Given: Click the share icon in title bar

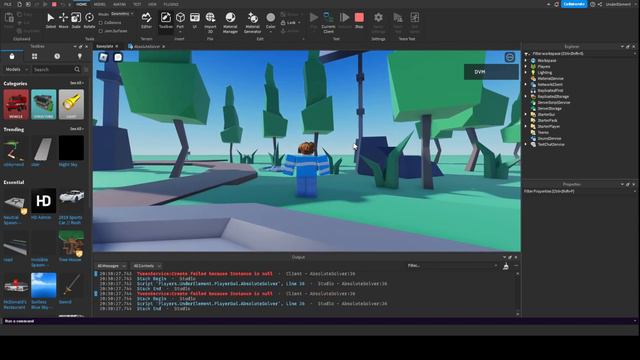Looking at the screenshot, I should (600, 4).
